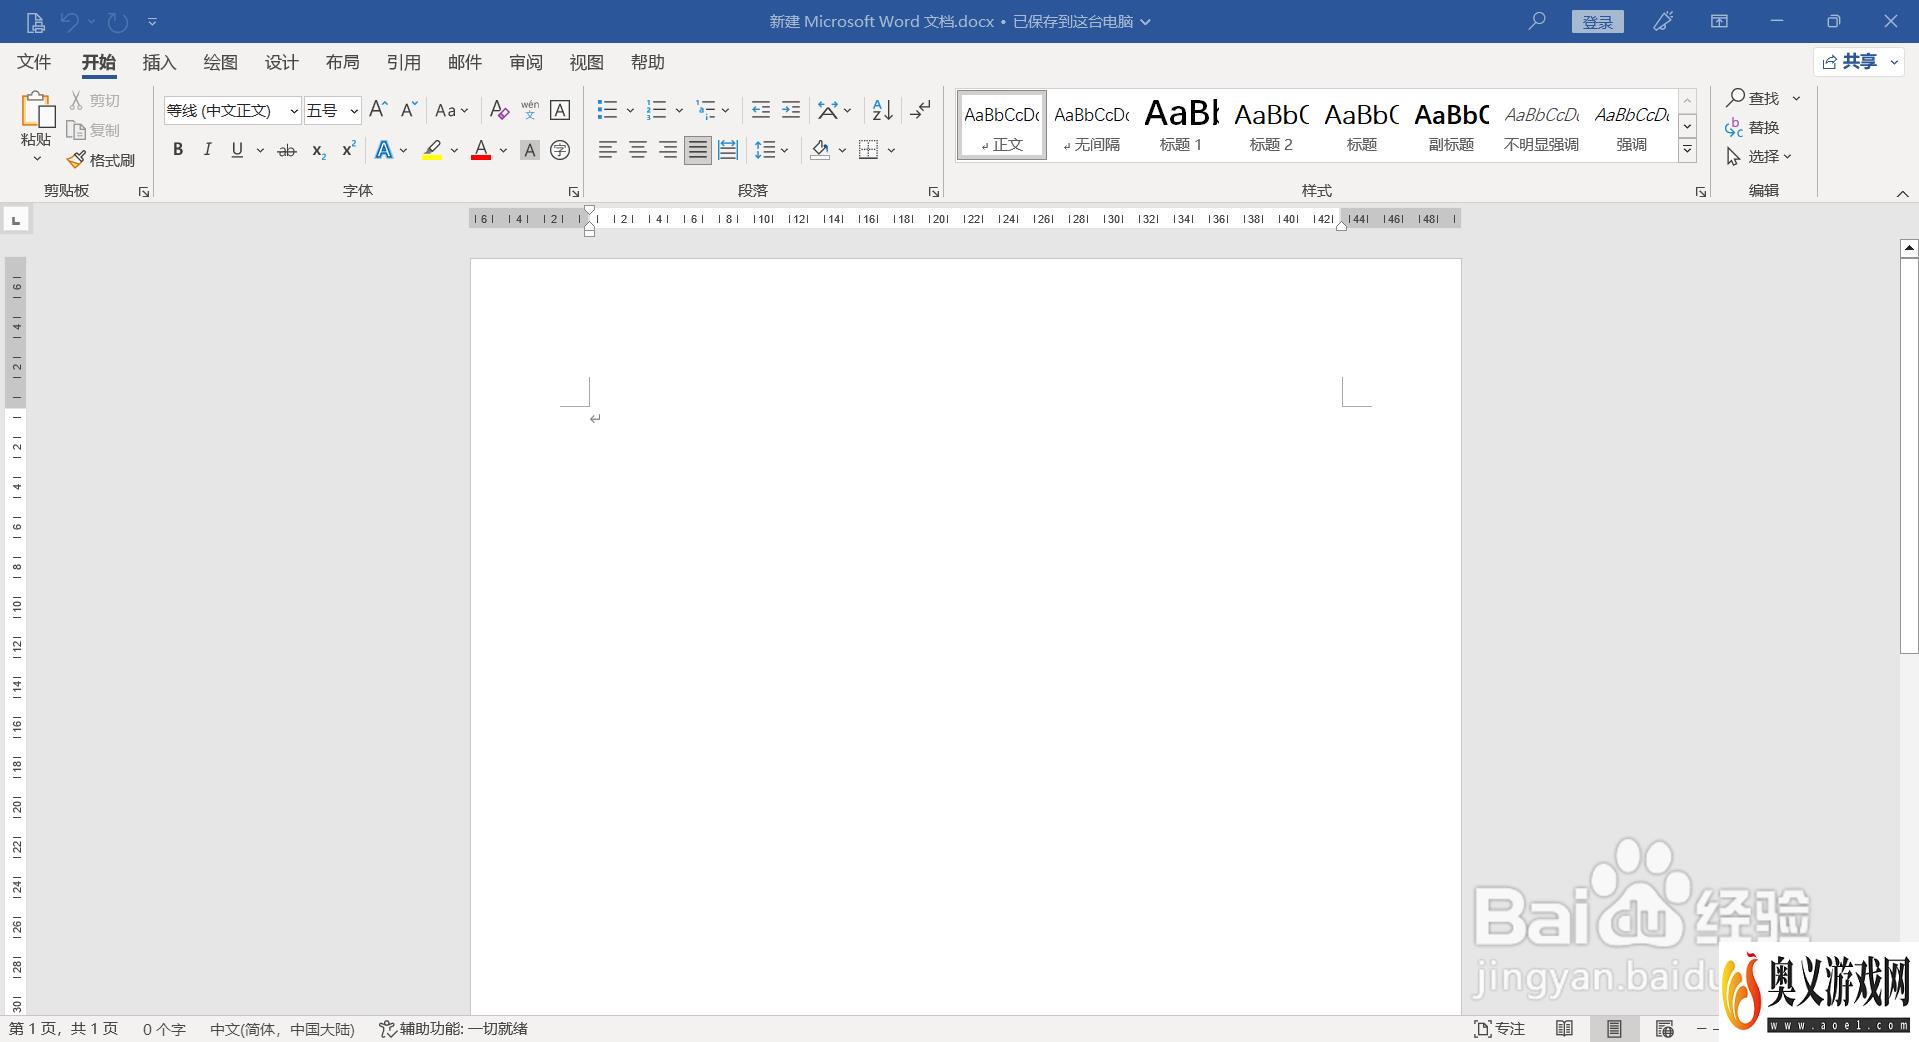Switch to the References tab
The height and width of the screenshot is (1042, 1919).
tap(403, 62)
